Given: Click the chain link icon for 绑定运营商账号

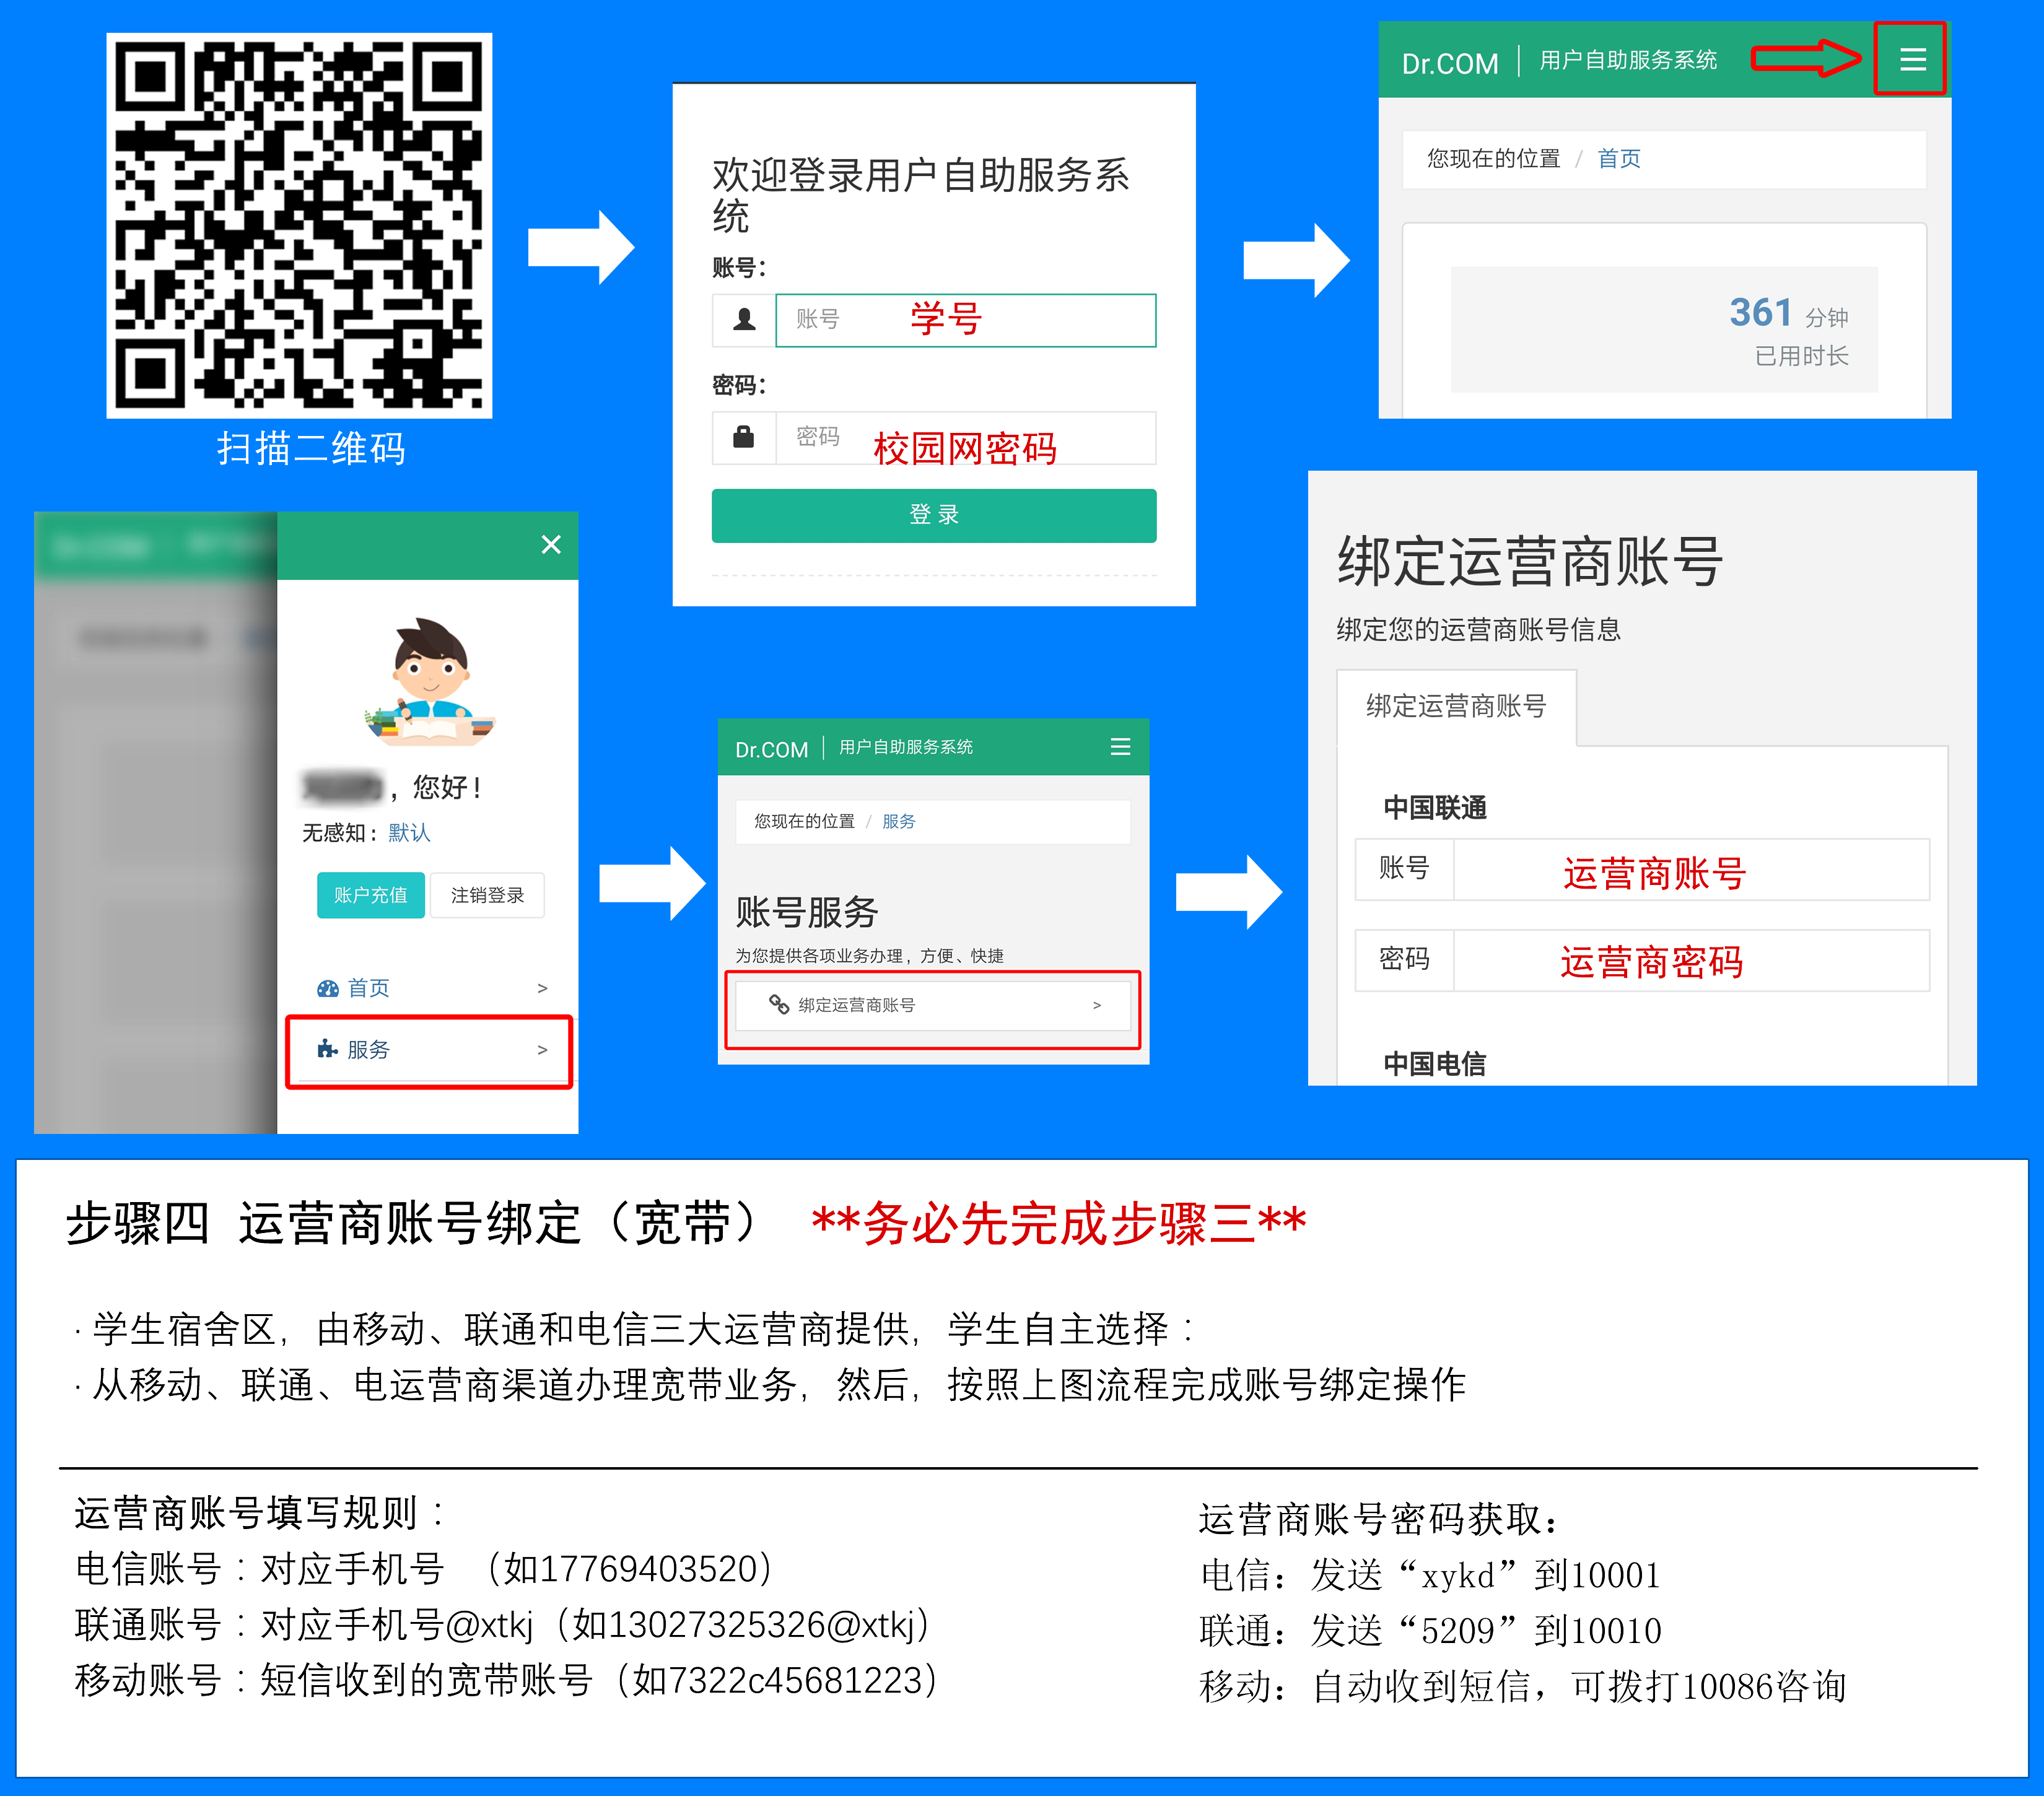Looking at the screenshot, I should 779,1004.
